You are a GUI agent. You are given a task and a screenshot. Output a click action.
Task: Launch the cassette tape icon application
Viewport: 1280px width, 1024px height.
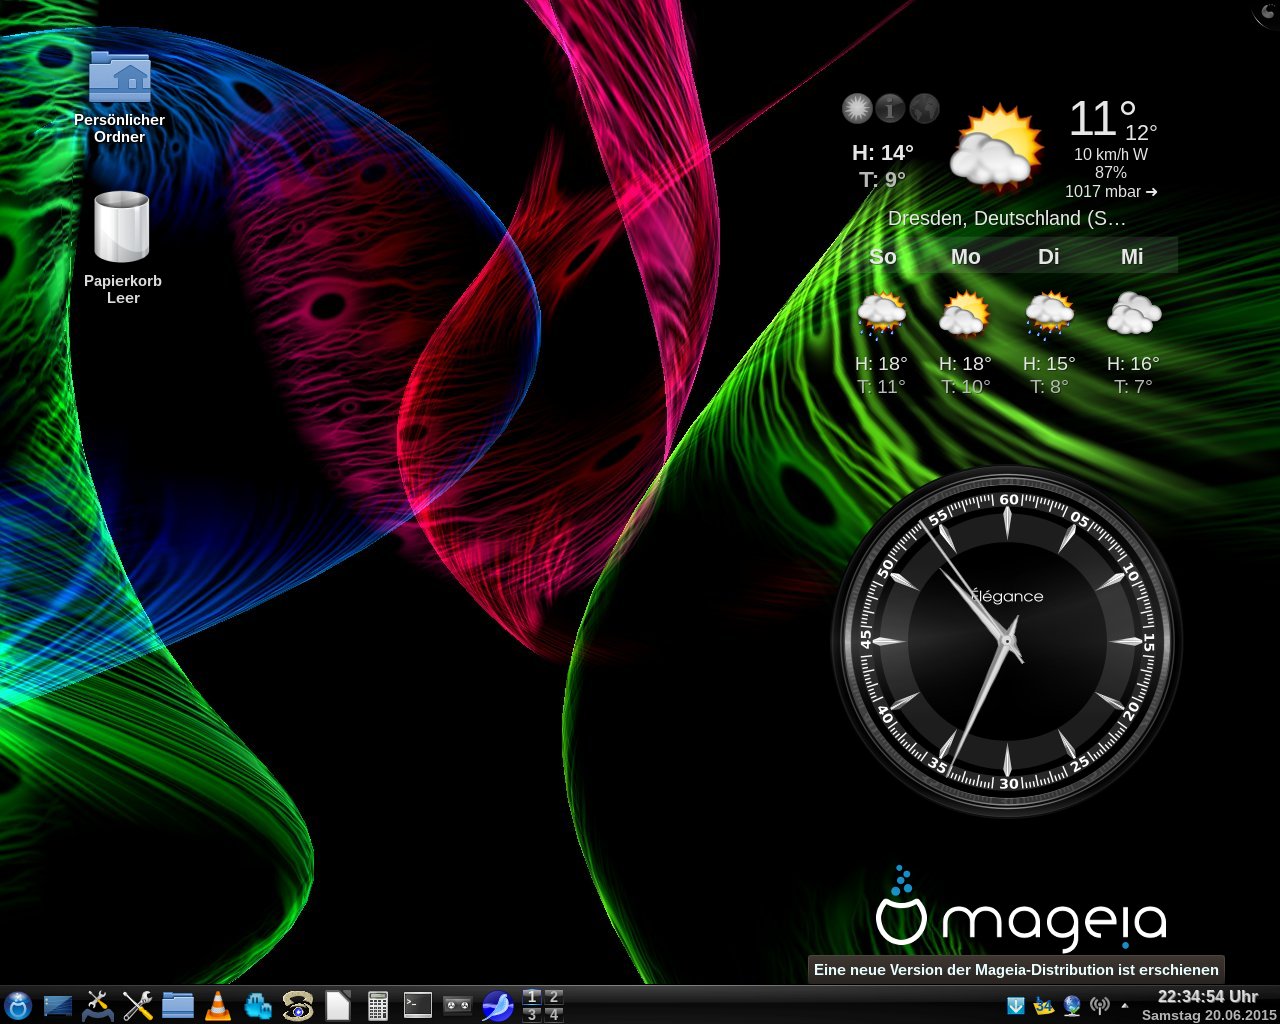(457, 1004)
